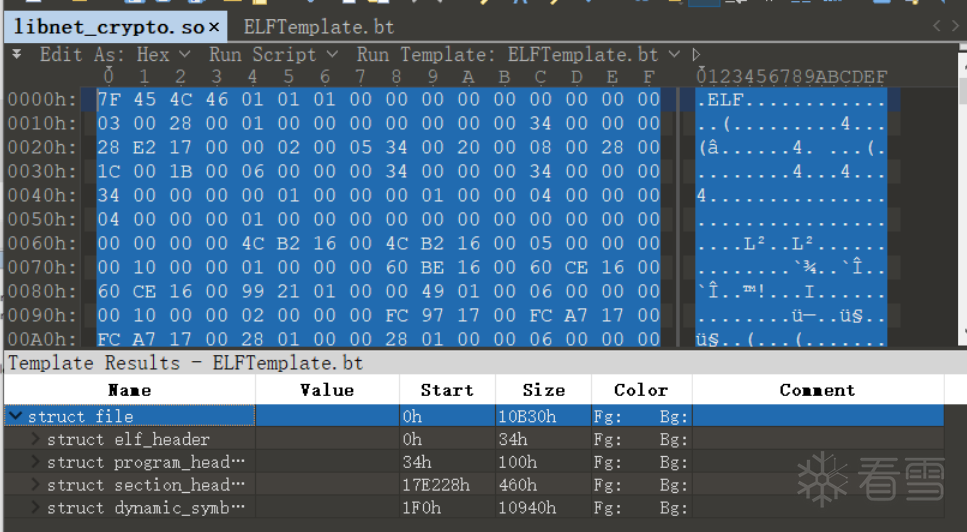
Task: Click the tab scroll left arrow
Action: click(x=938, y=27)
